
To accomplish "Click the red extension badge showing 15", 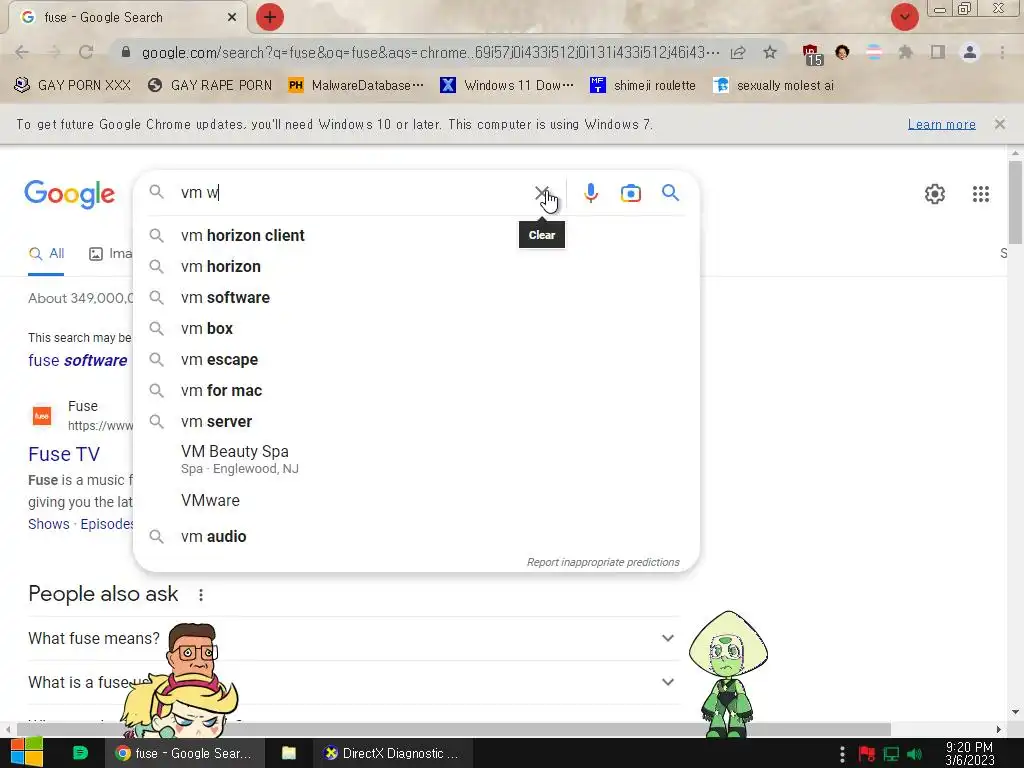I will pos(812,55).
